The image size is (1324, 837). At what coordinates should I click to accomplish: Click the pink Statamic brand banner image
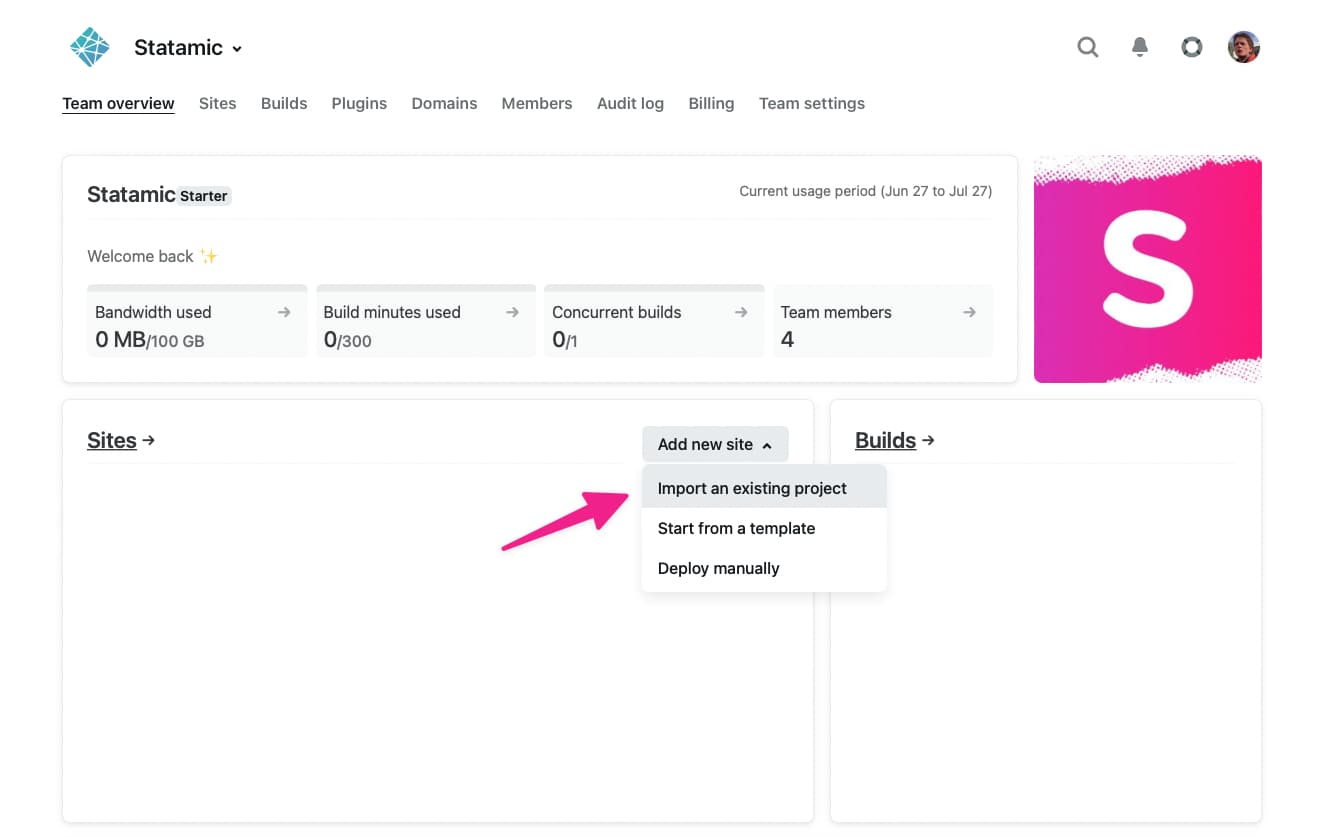[x=1147, y=268]
